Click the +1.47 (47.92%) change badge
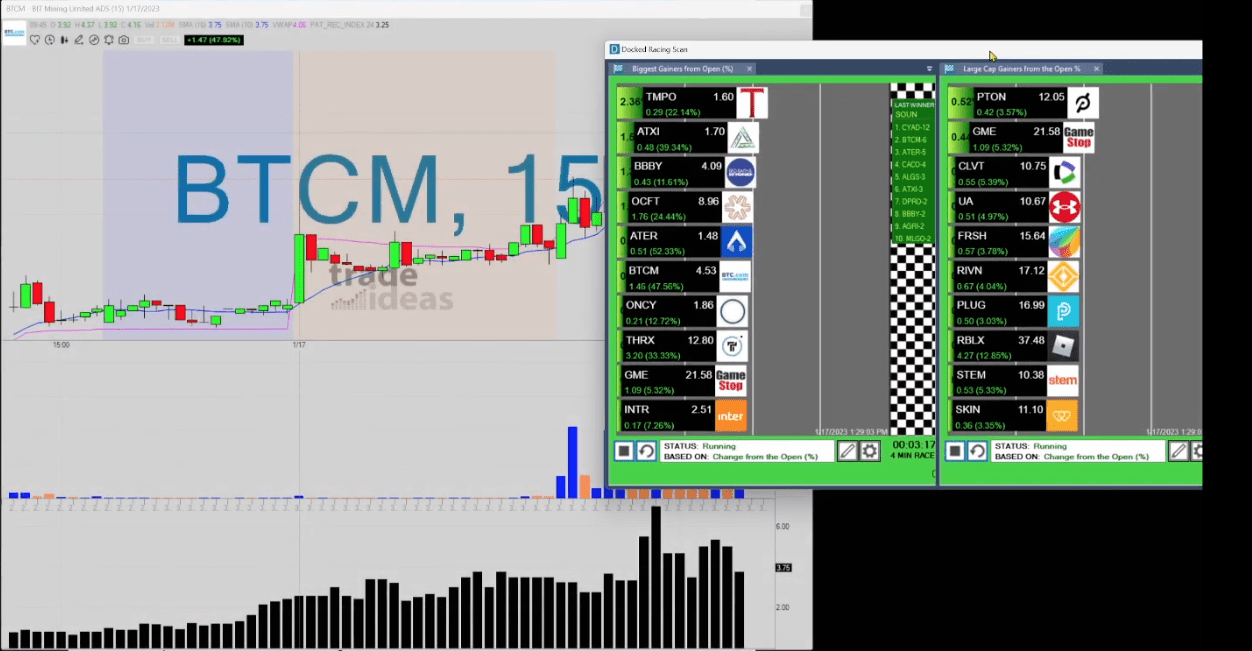Image resolution: width=1252 pixels, height=651 pixels. [214, 40]
